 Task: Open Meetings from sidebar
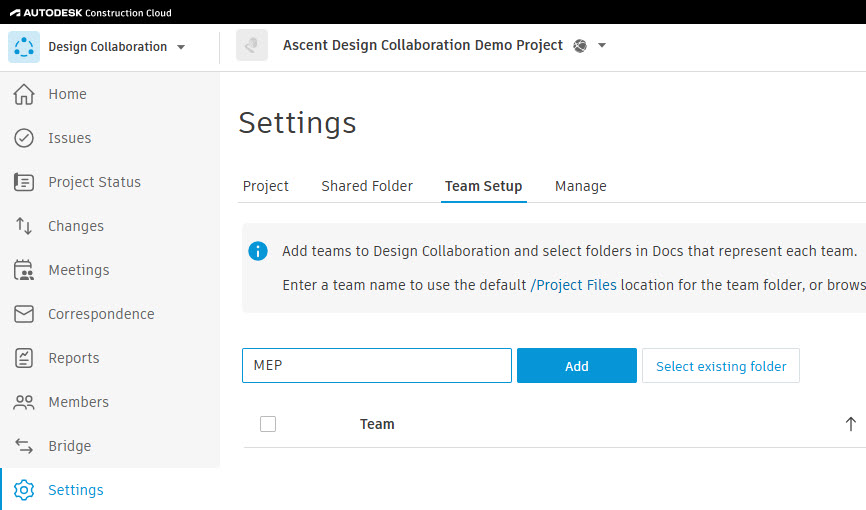tap(79, 270)
